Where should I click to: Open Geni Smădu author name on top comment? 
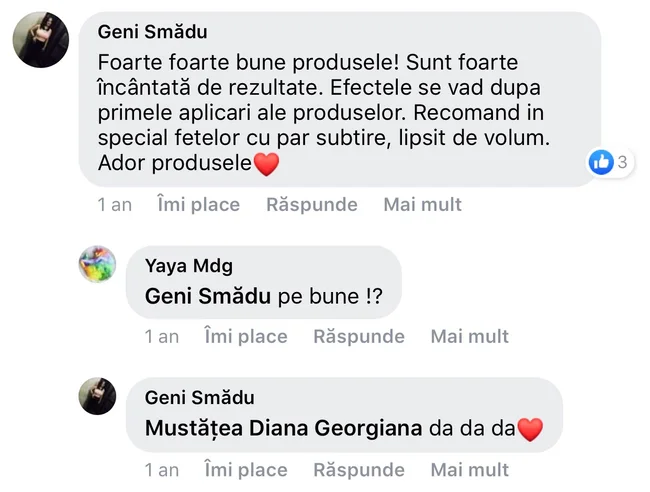coord(153,33)
